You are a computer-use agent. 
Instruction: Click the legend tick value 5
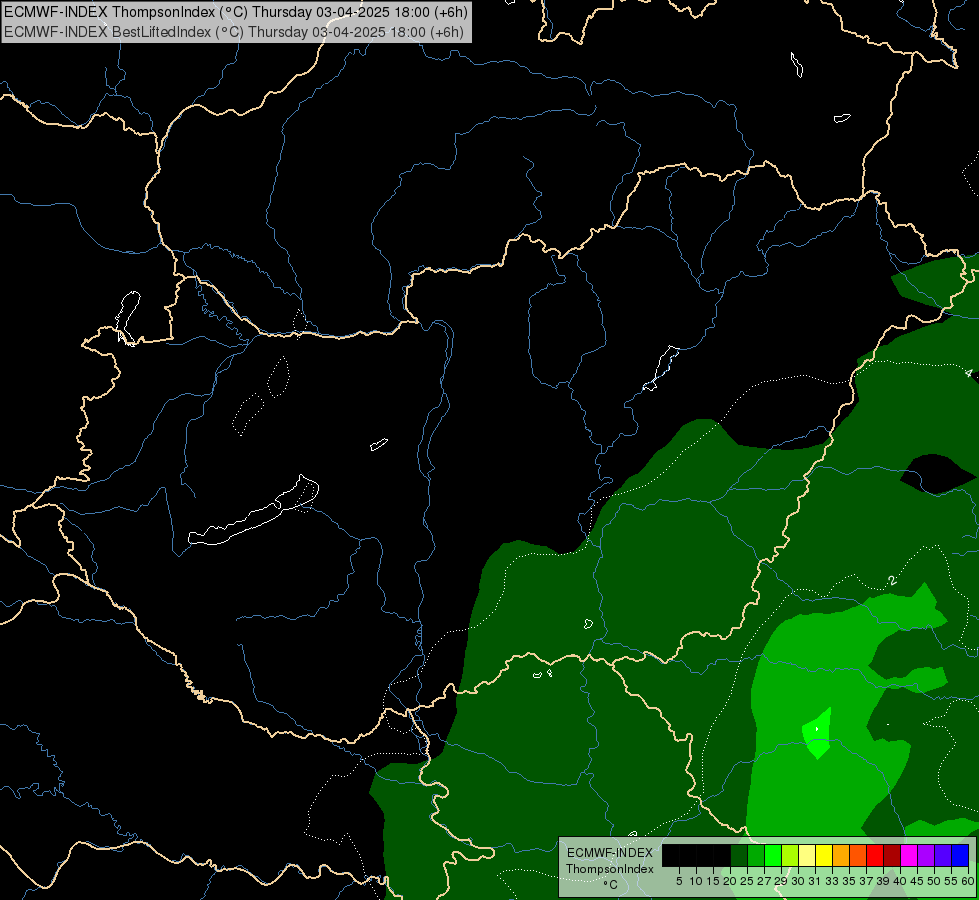point(679,881)
